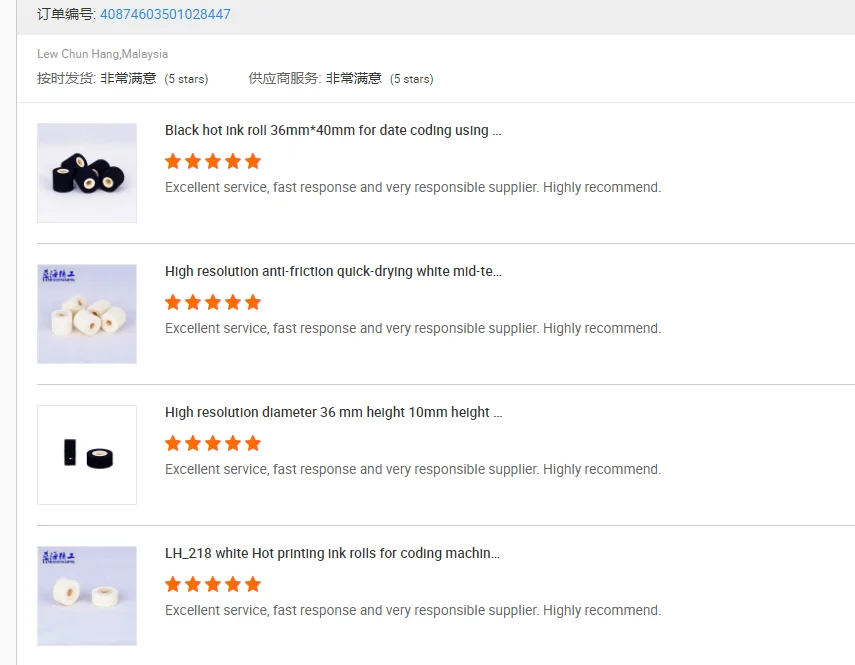This screenshot has width=855, height=665.
Task: Open order number 40874603501028447 link
Action: click(165, 14)
